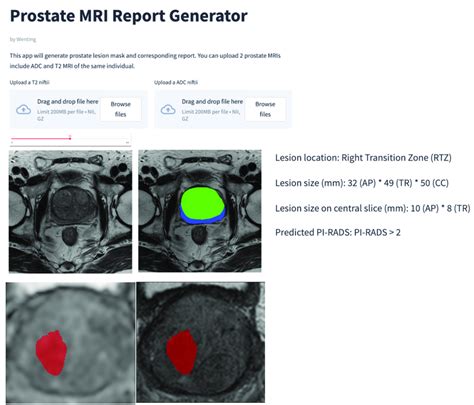Click the red lesion mask on T2 crop

coord(182,352)
